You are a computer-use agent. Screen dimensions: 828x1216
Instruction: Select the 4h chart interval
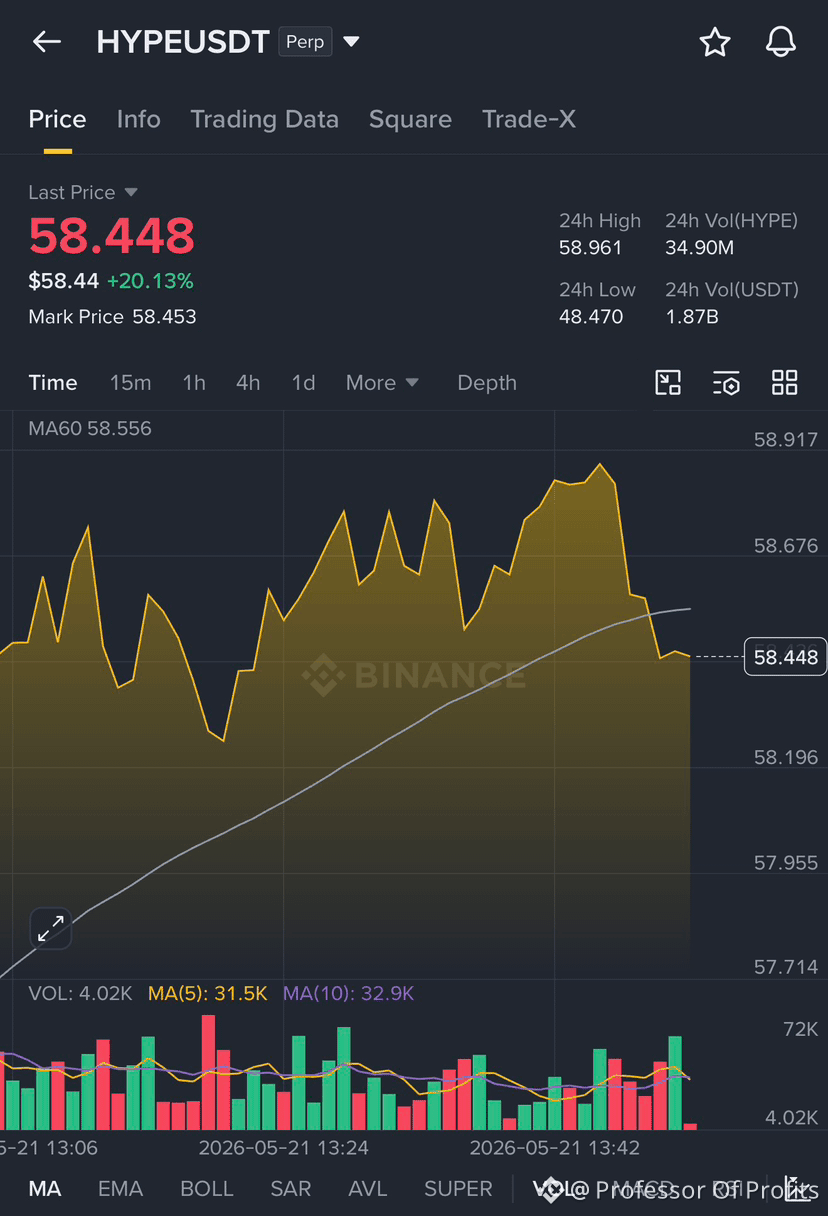tap(248, 383)
